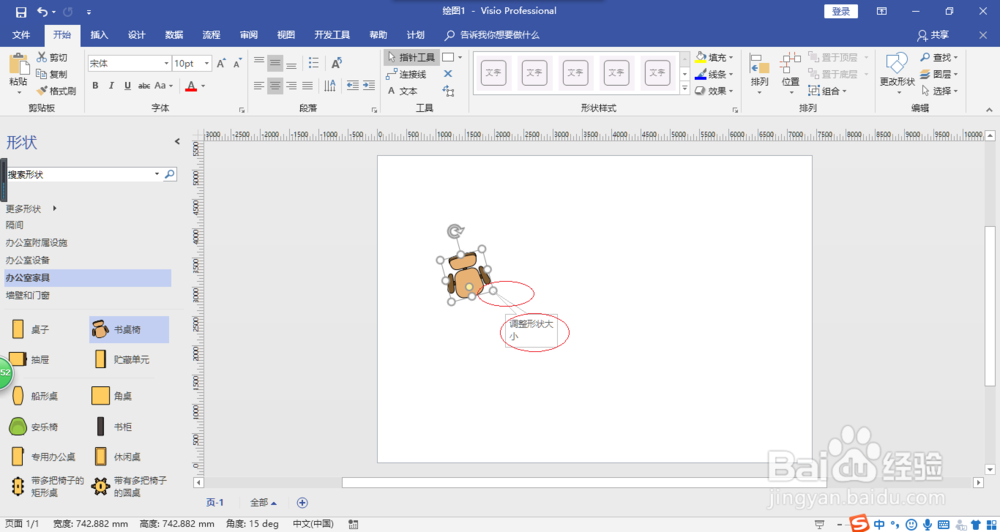Screen dimensions: 1000x532
Task: Select the Connector tool (连接线)
Action: 406,75
